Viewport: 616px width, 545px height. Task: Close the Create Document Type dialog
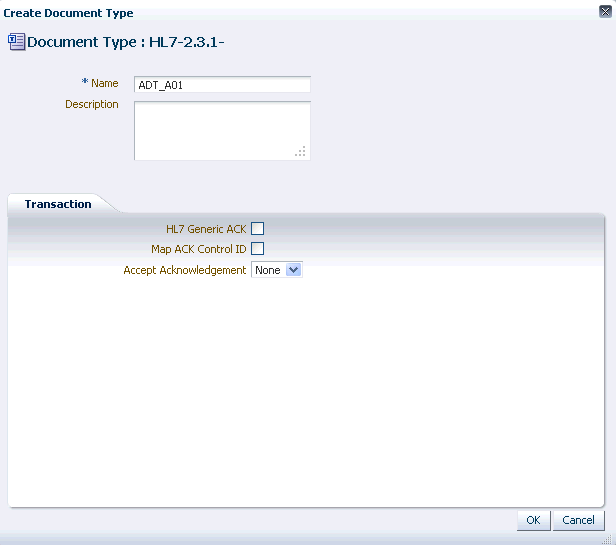pos(605,12)
